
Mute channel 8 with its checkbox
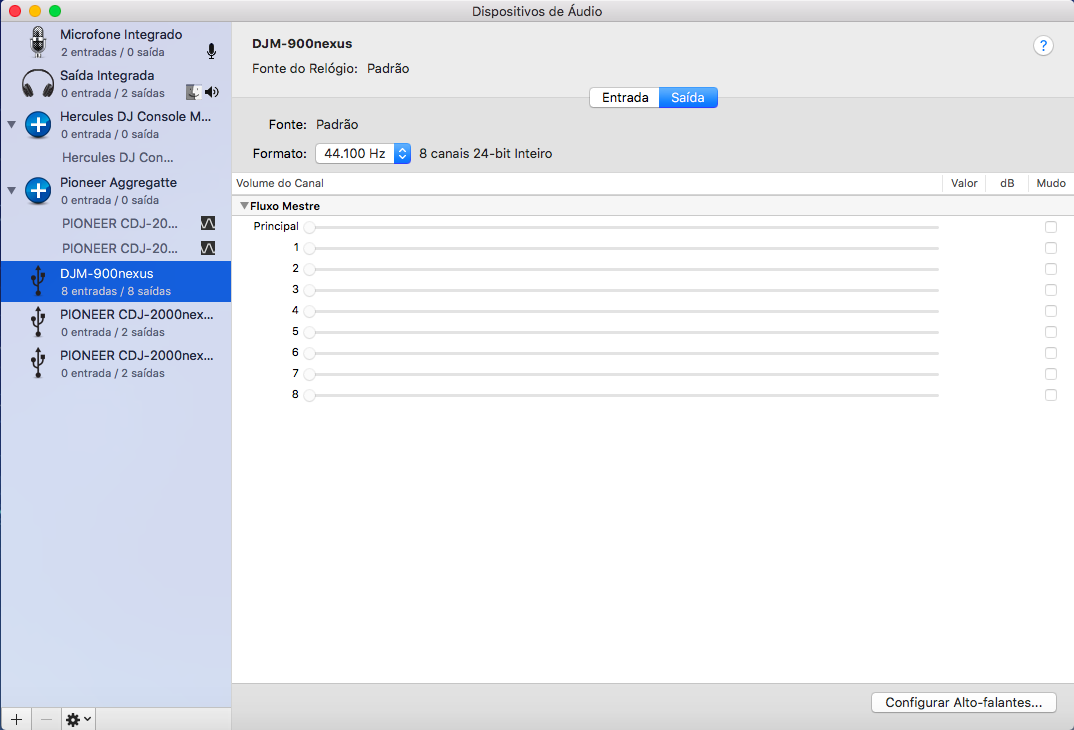tap(1051, 395)
